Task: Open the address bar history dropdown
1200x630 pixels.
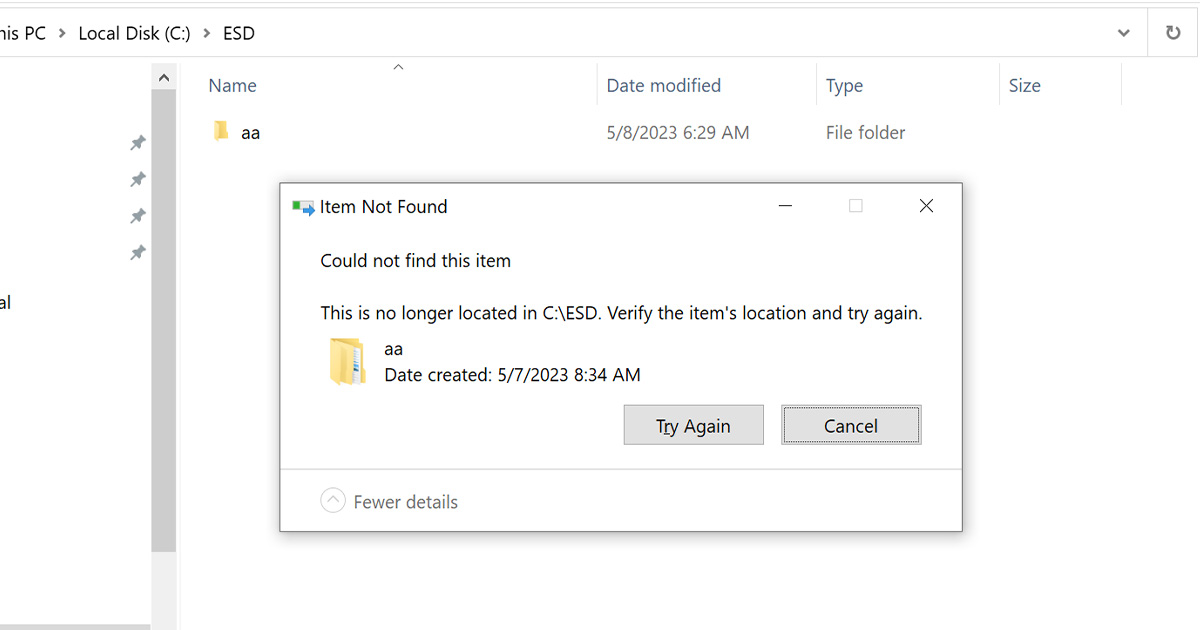Action: point(1123,32)
